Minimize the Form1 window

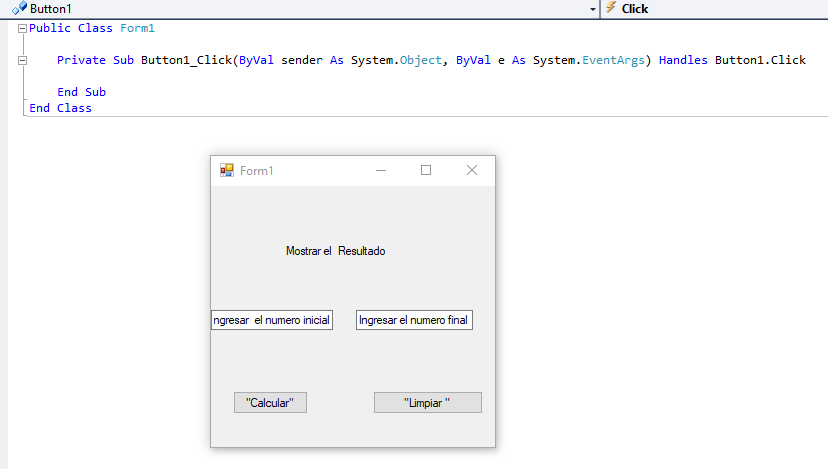click(x=381, y=171)
